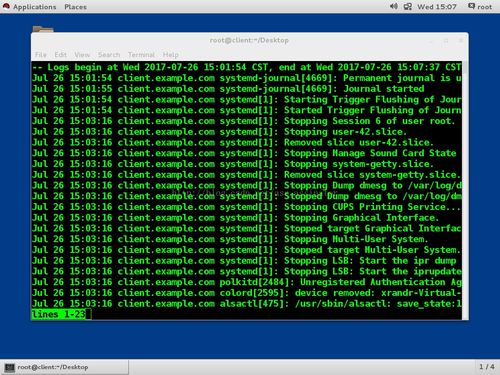The height and width of the screenshot is (375, 500).
Task: Click 'Stopping system-getty.slice.' log line
Action: coord(233,164)
